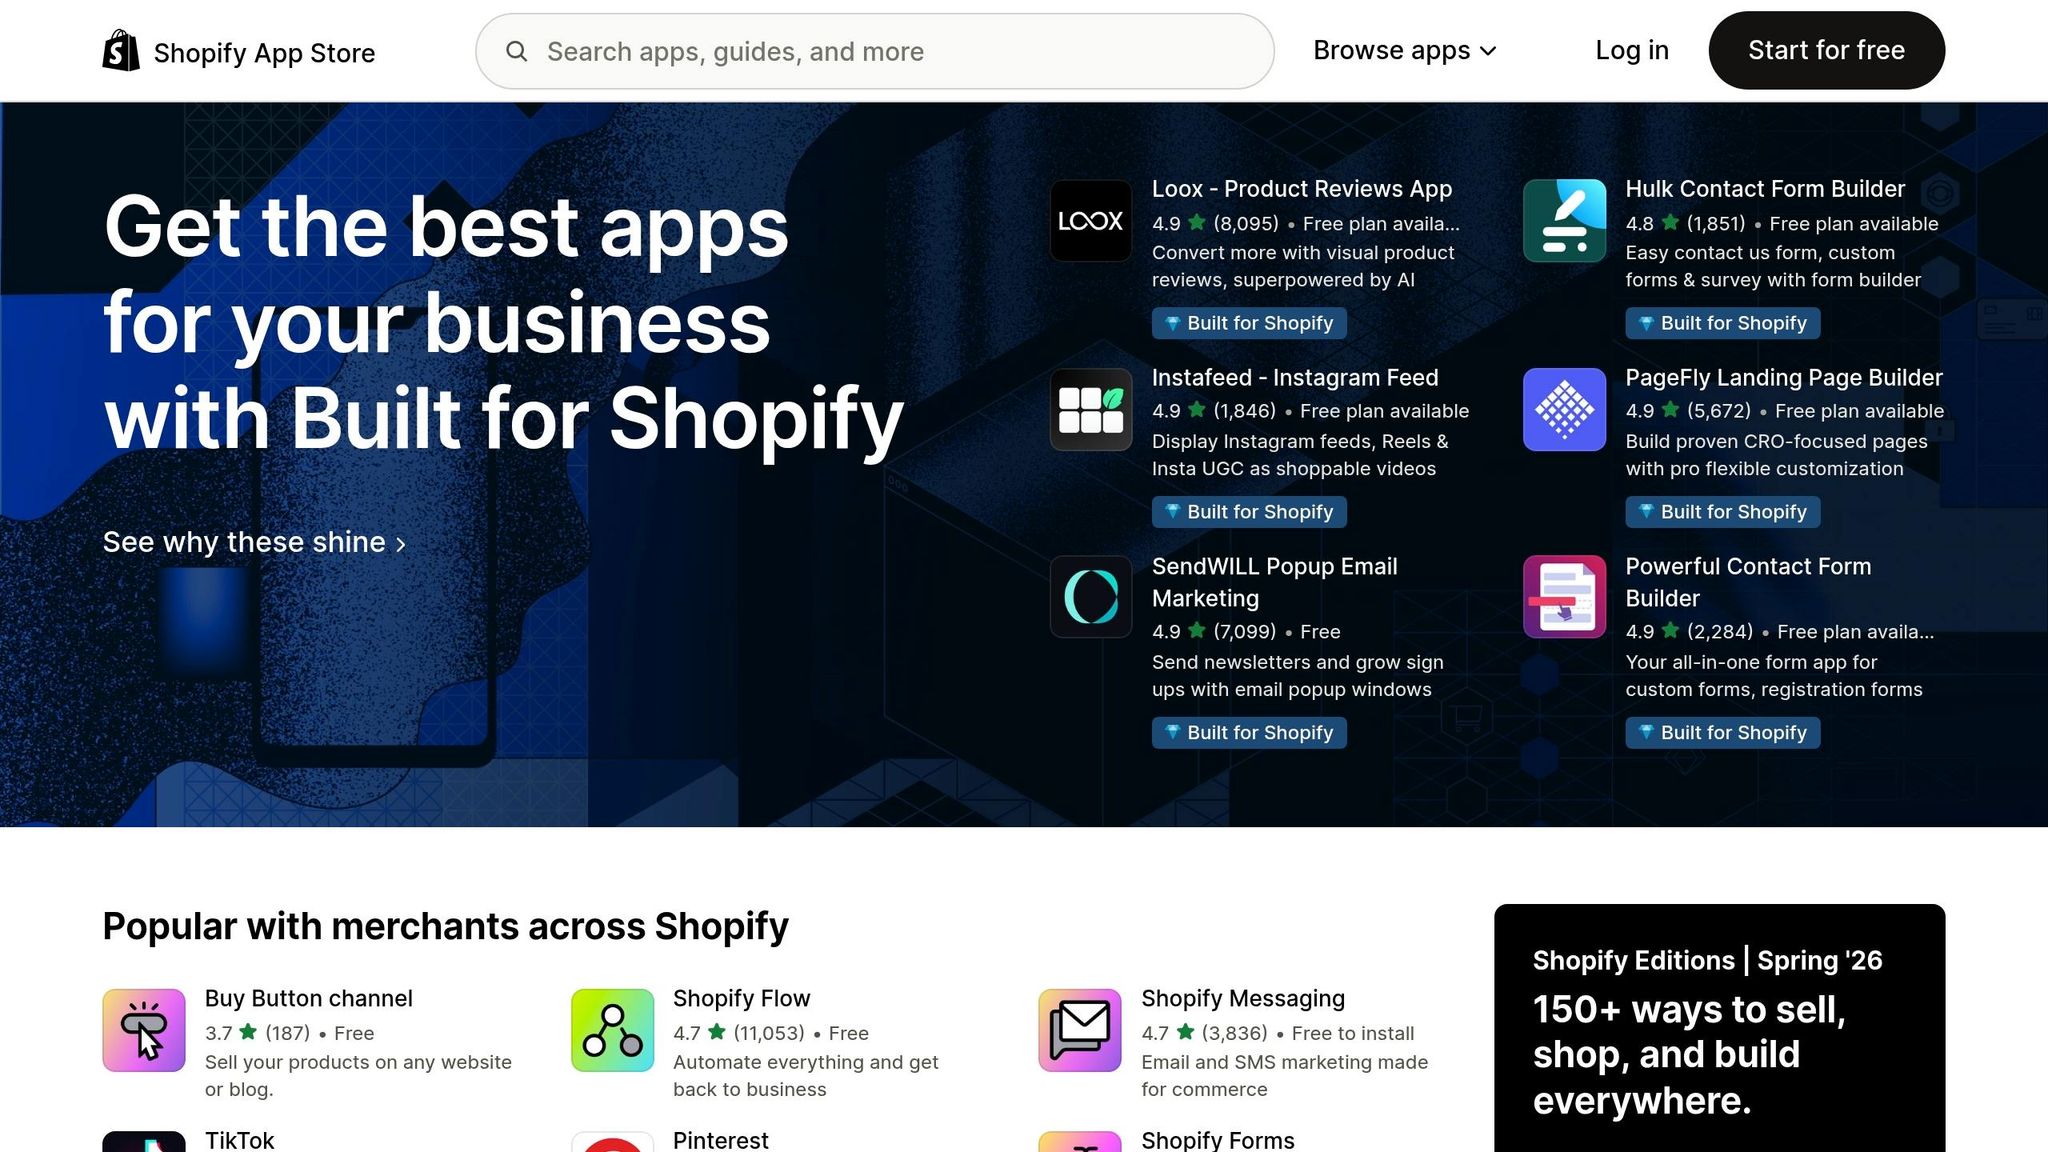Click the 150+ ways to sell headline

point(1689,1055)
